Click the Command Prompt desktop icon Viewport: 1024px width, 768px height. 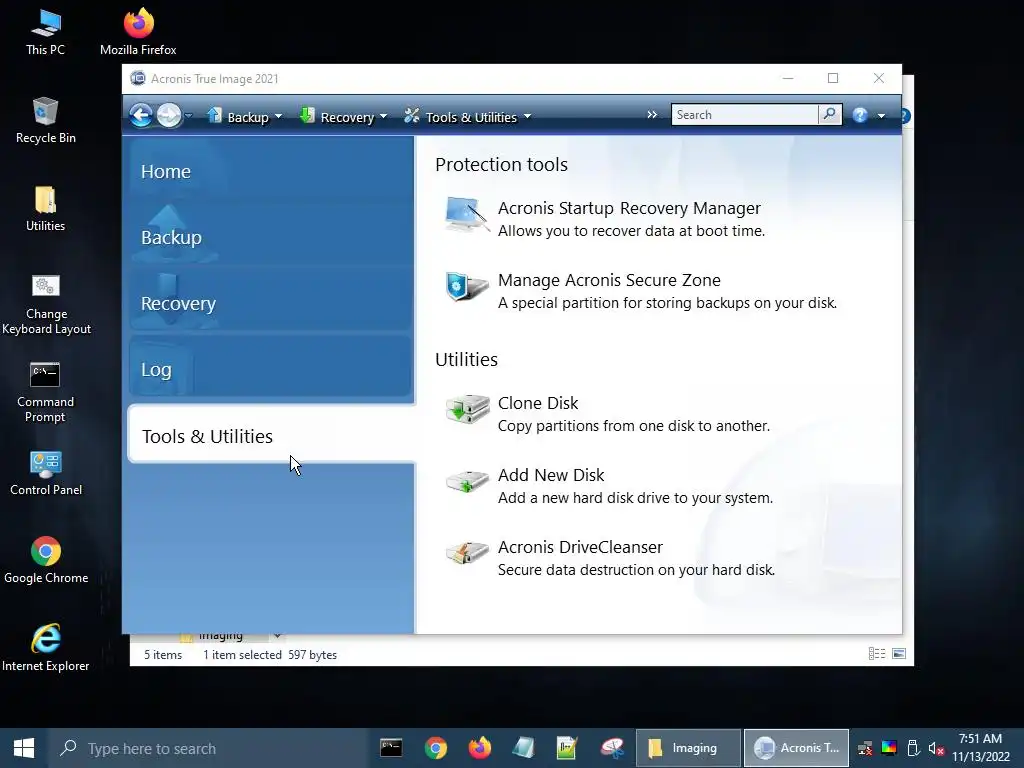click(x=45, y=392)
